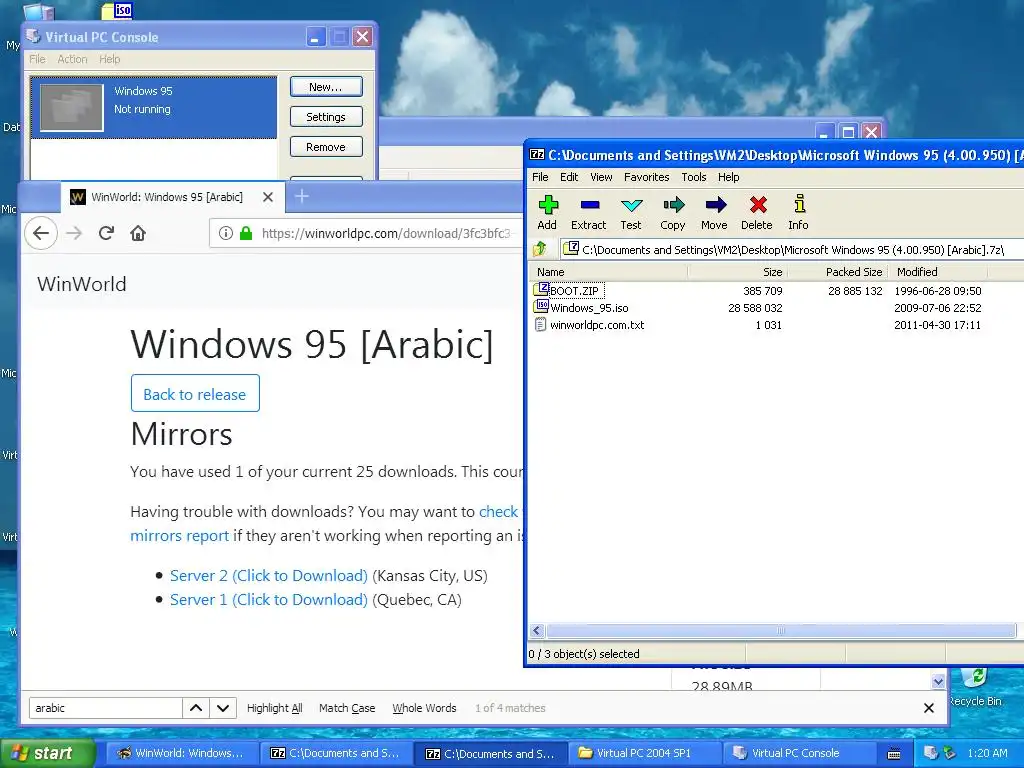
Task: Jump to next find match
Action: pyautogui.click(x=223, y=708)
